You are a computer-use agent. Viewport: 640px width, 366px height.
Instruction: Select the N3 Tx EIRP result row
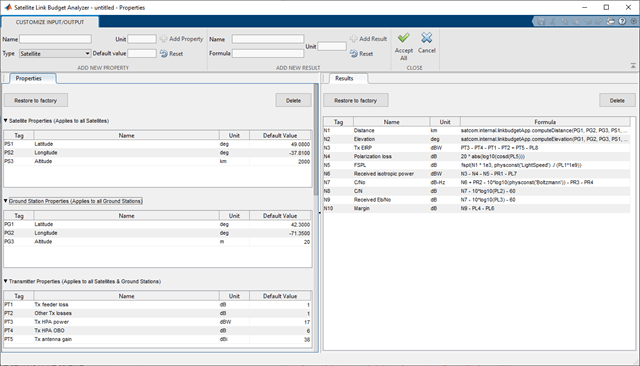coord(476,148)
